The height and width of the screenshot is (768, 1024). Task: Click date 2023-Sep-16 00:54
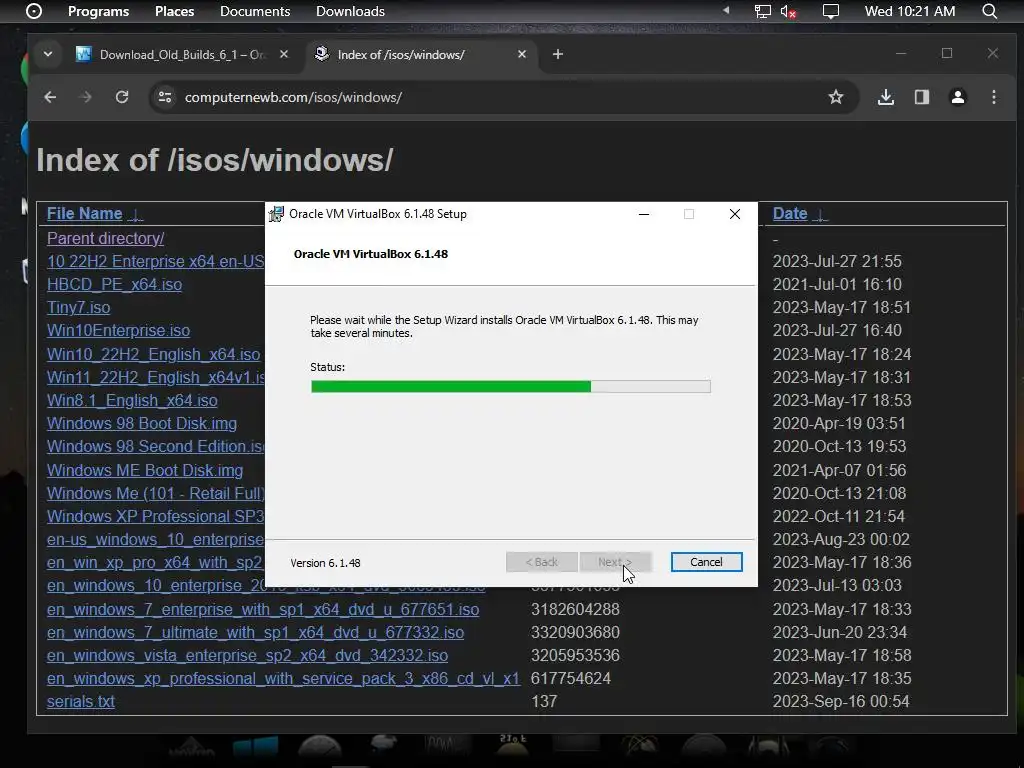point(841,701)
